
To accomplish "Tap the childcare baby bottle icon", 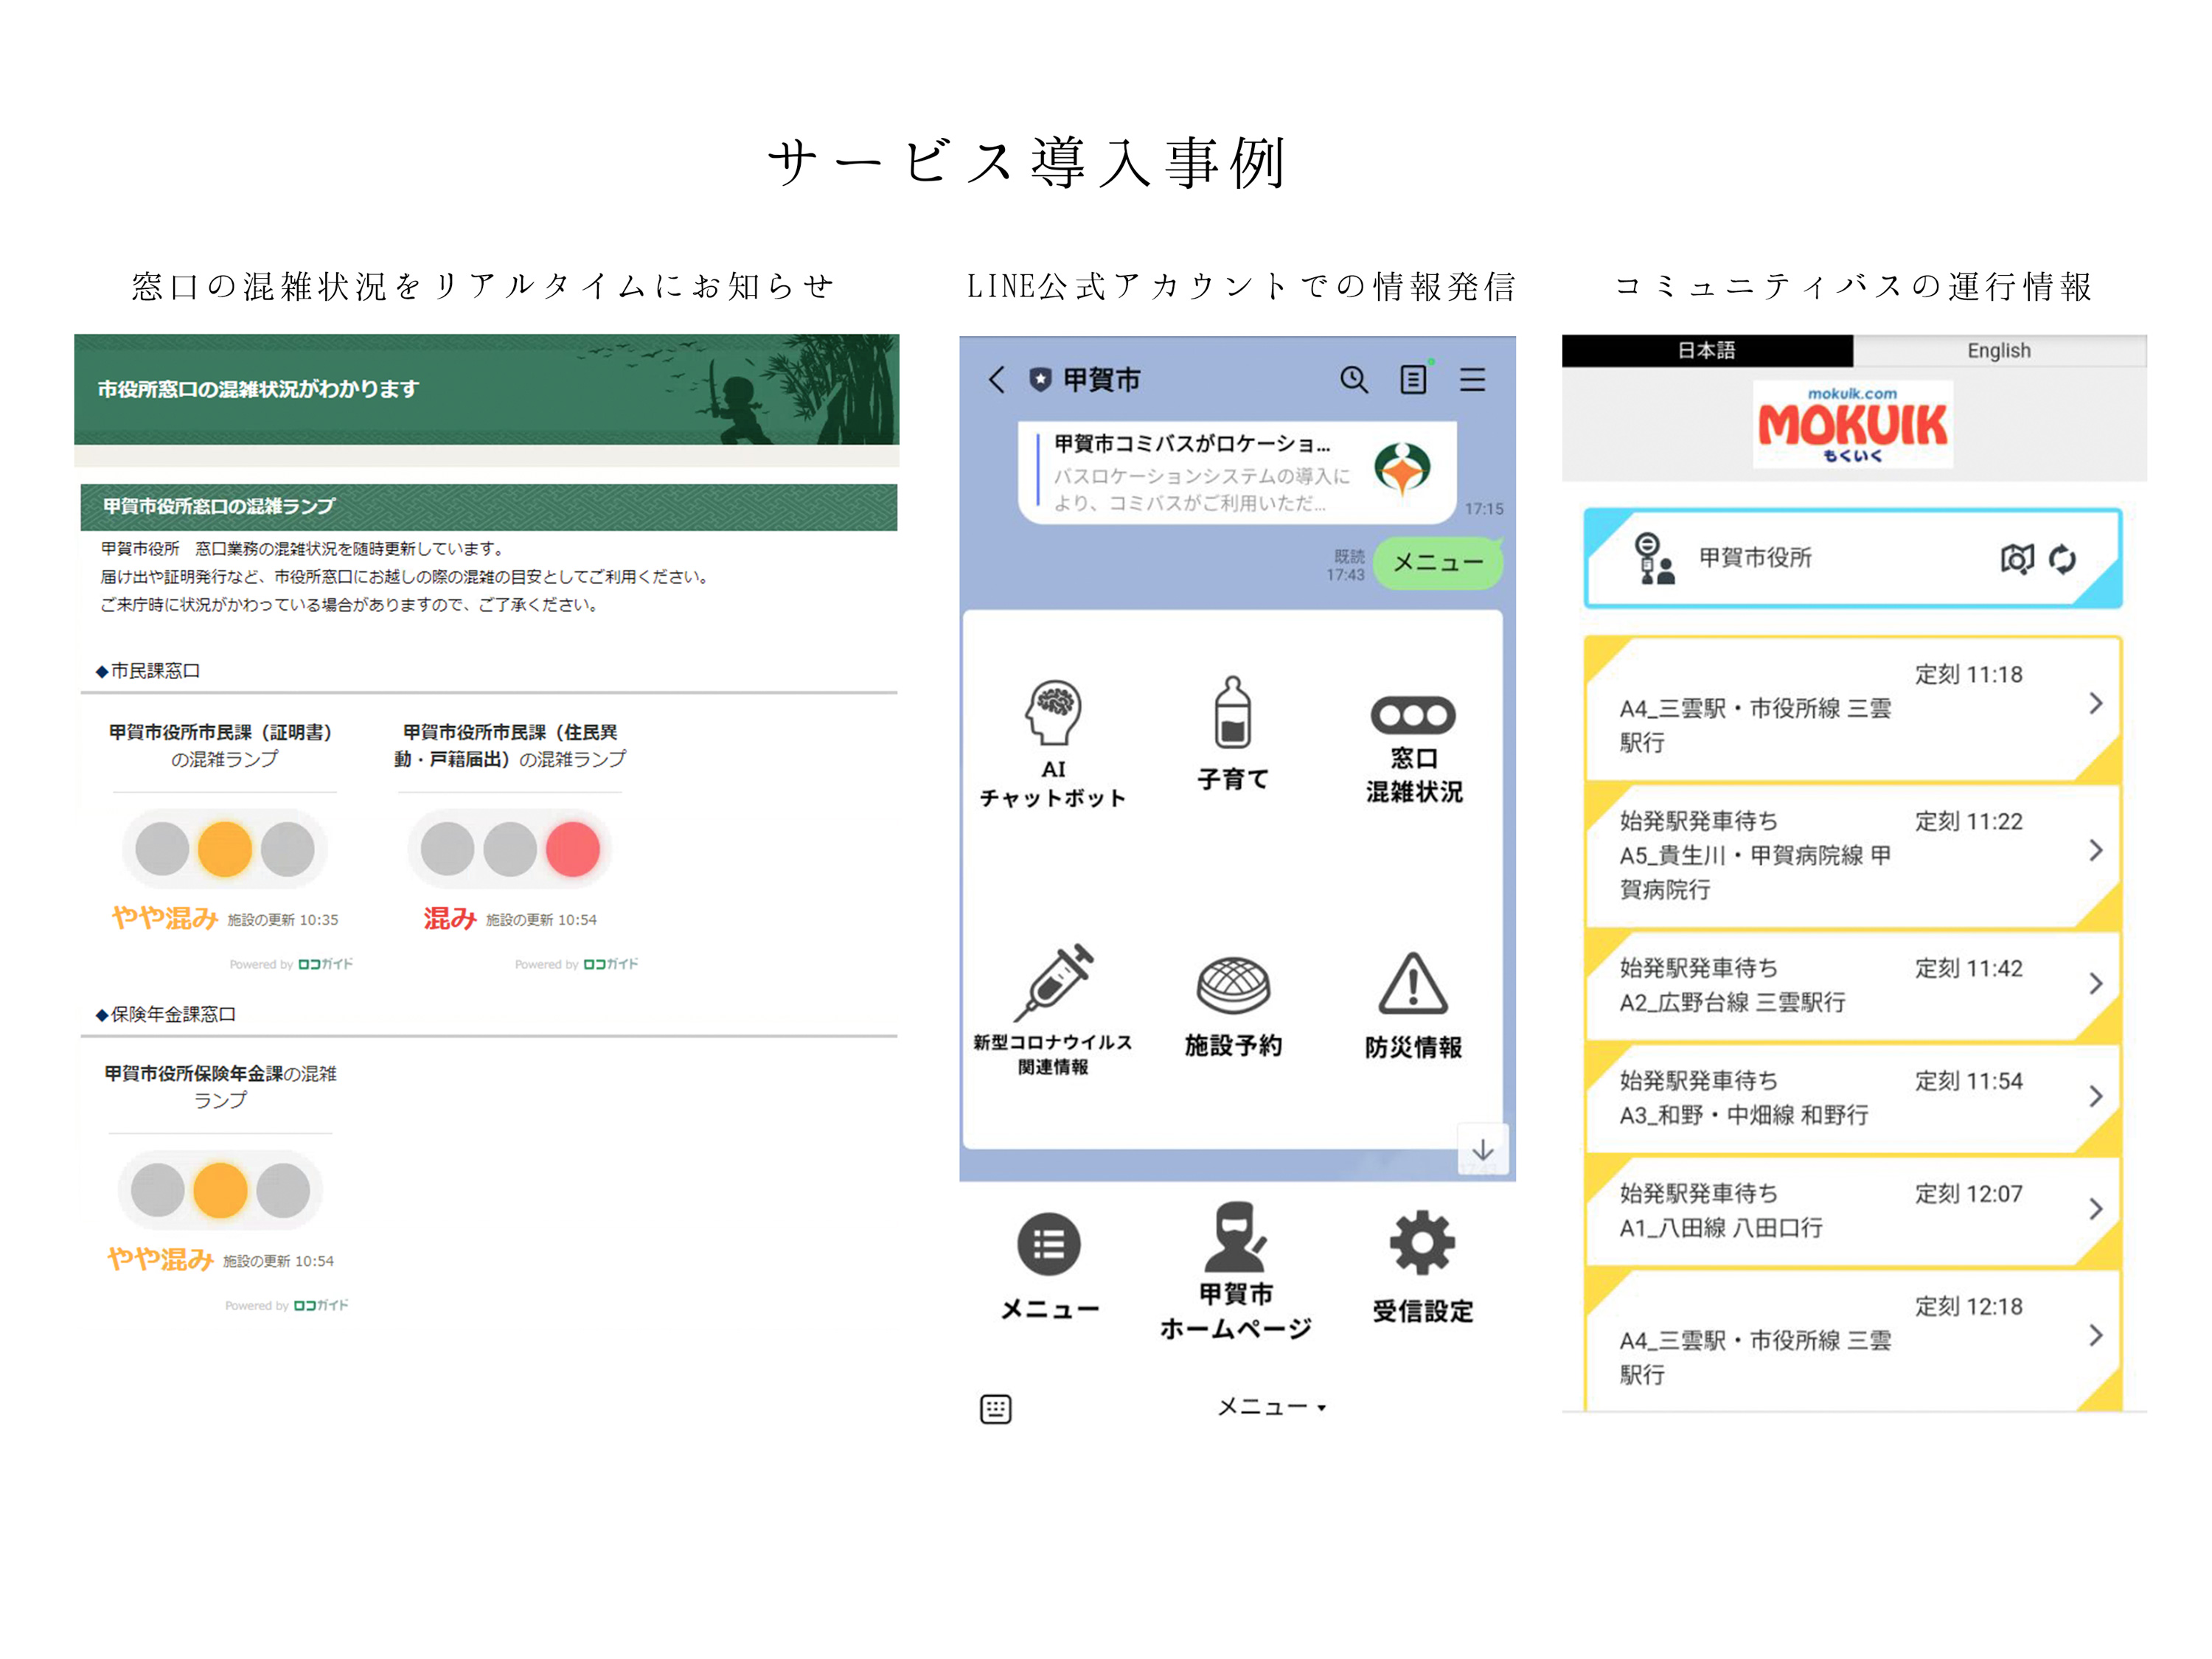I will tap(1232, 713).
